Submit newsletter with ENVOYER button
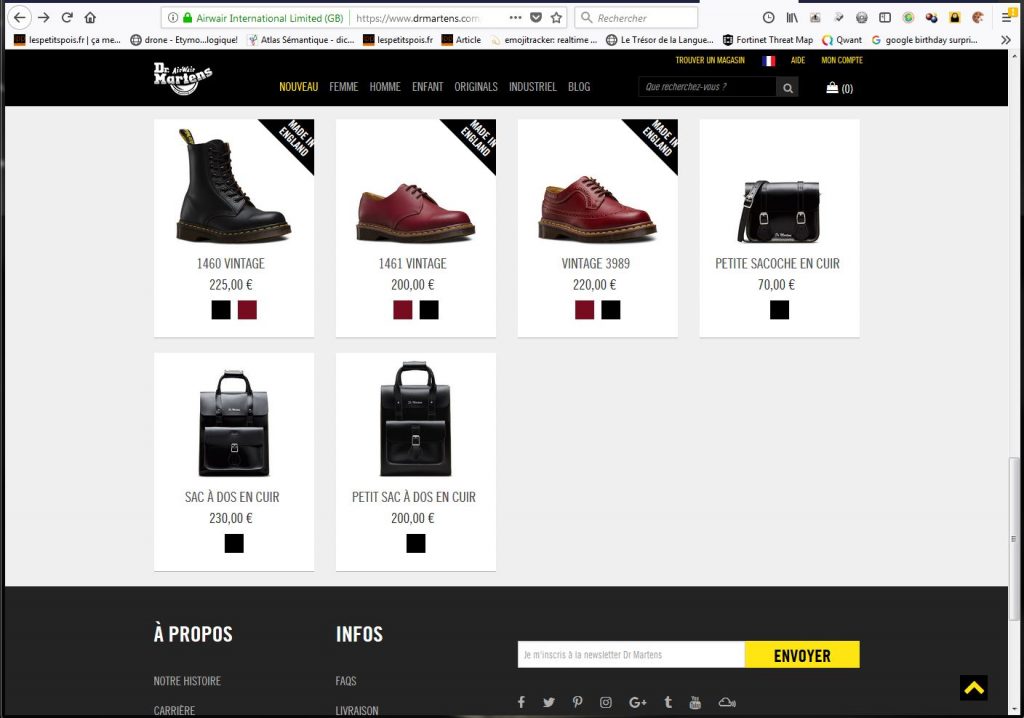Viewport: 1024px width, 718px height. [x=802, y=655]
